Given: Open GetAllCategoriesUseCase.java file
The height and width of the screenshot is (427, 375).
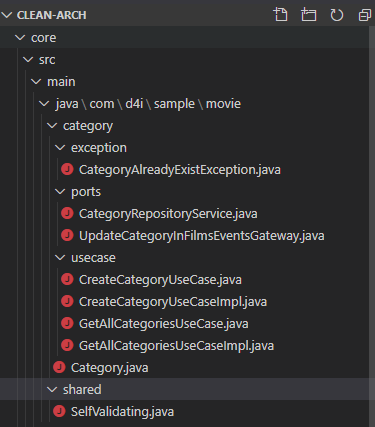Looking at the screenshot, I should pyautogui.click(x=164, y=324).
